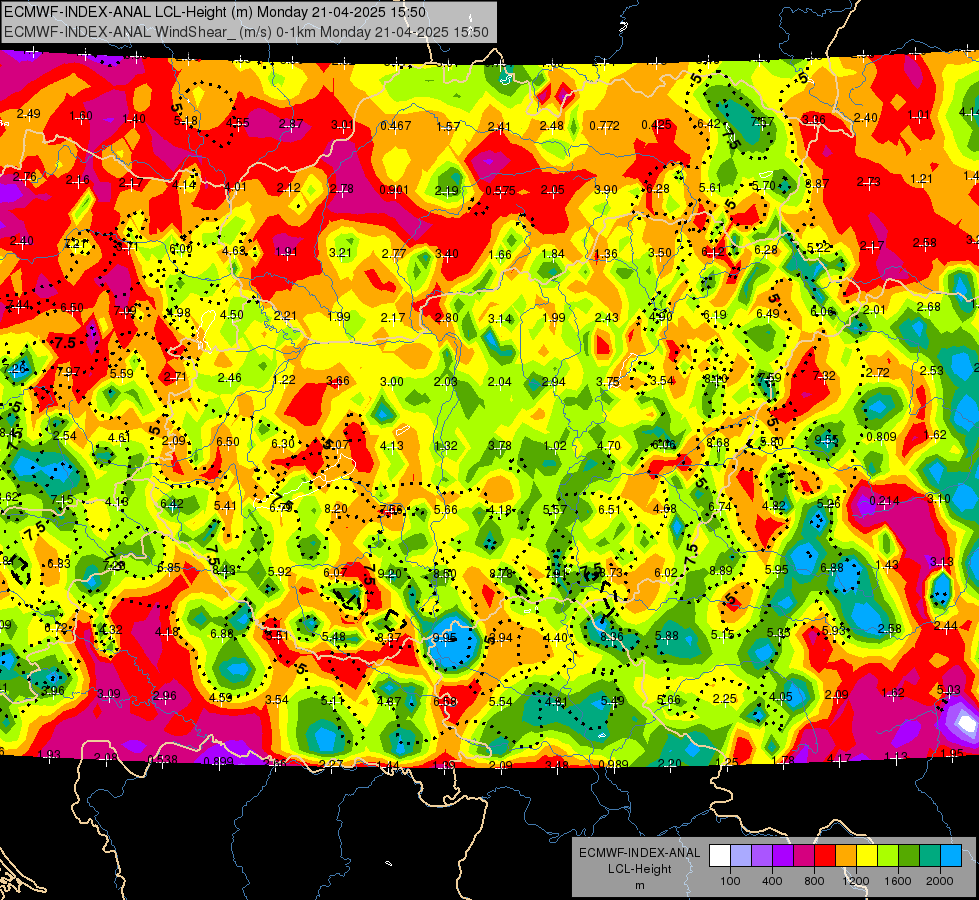Image resolution: width=979 pixels, height=900 pixels.
Task: Click the wind shear value 0.425
Action: 656,124
